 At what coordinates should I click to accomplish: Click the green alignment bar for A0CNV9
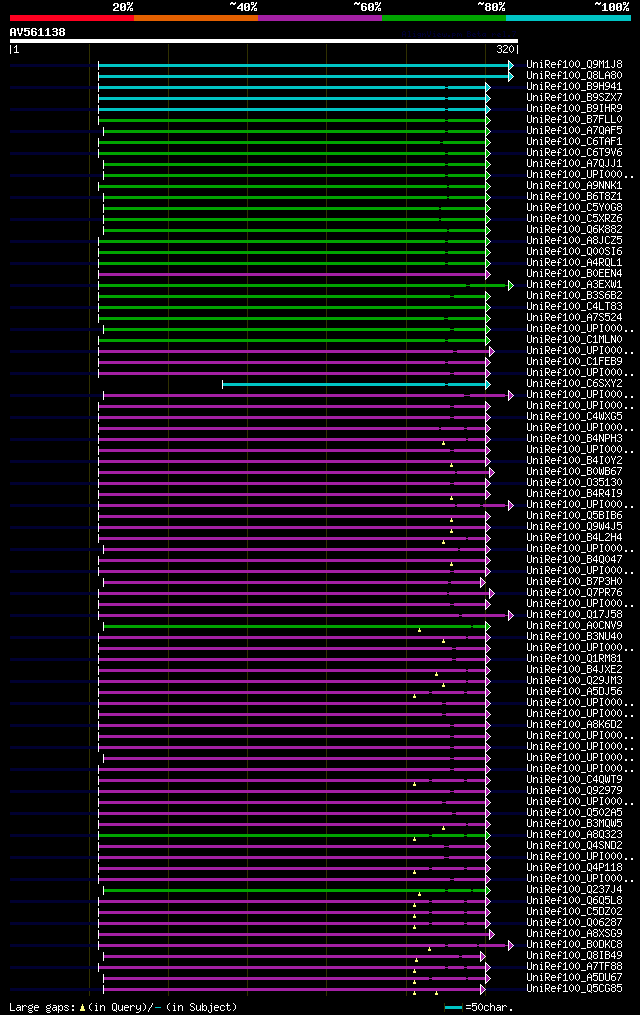[297, 627]
